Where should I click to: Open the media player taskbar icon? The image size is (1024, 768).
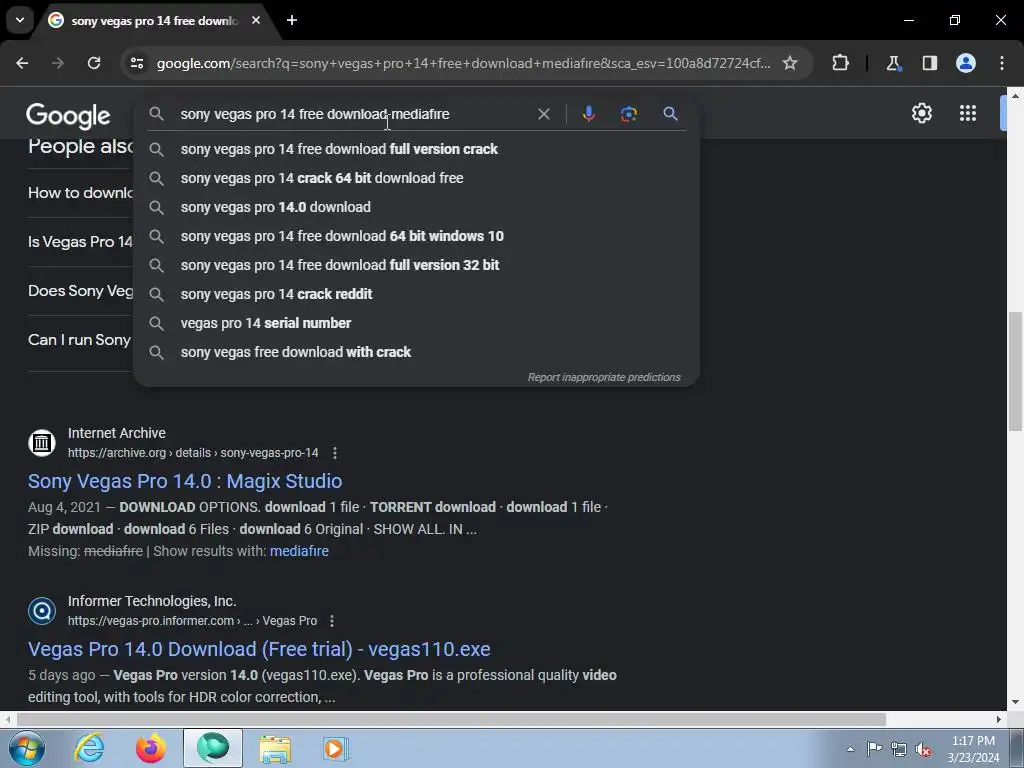[x=336, y=748]
